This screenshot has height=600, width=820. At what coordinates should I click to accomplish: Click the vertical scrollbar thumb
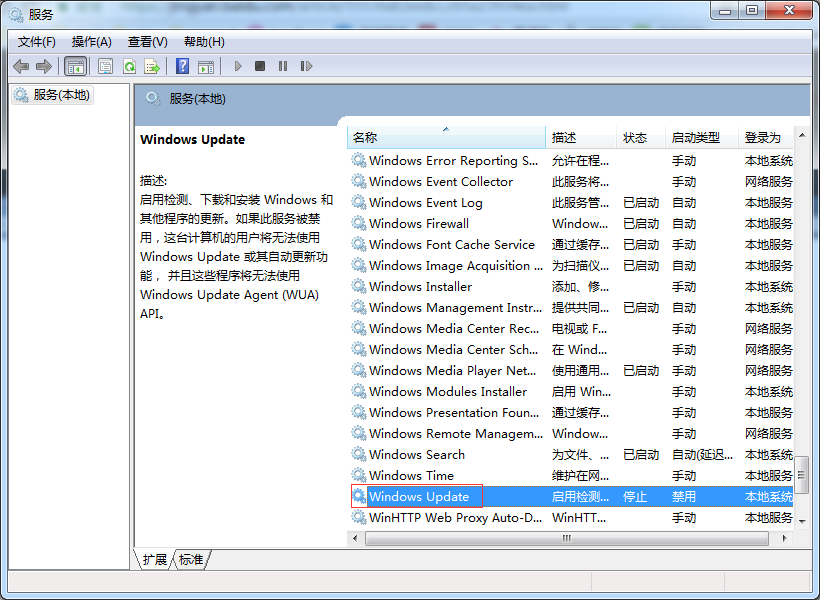[802, 475]
